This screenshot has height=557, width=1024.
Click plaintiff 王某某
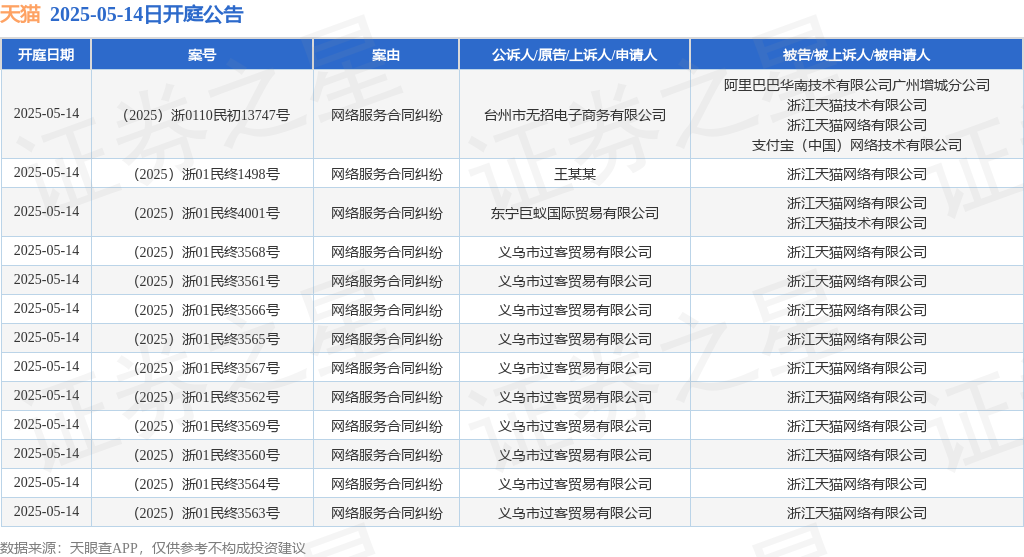(x=575, y=174)
